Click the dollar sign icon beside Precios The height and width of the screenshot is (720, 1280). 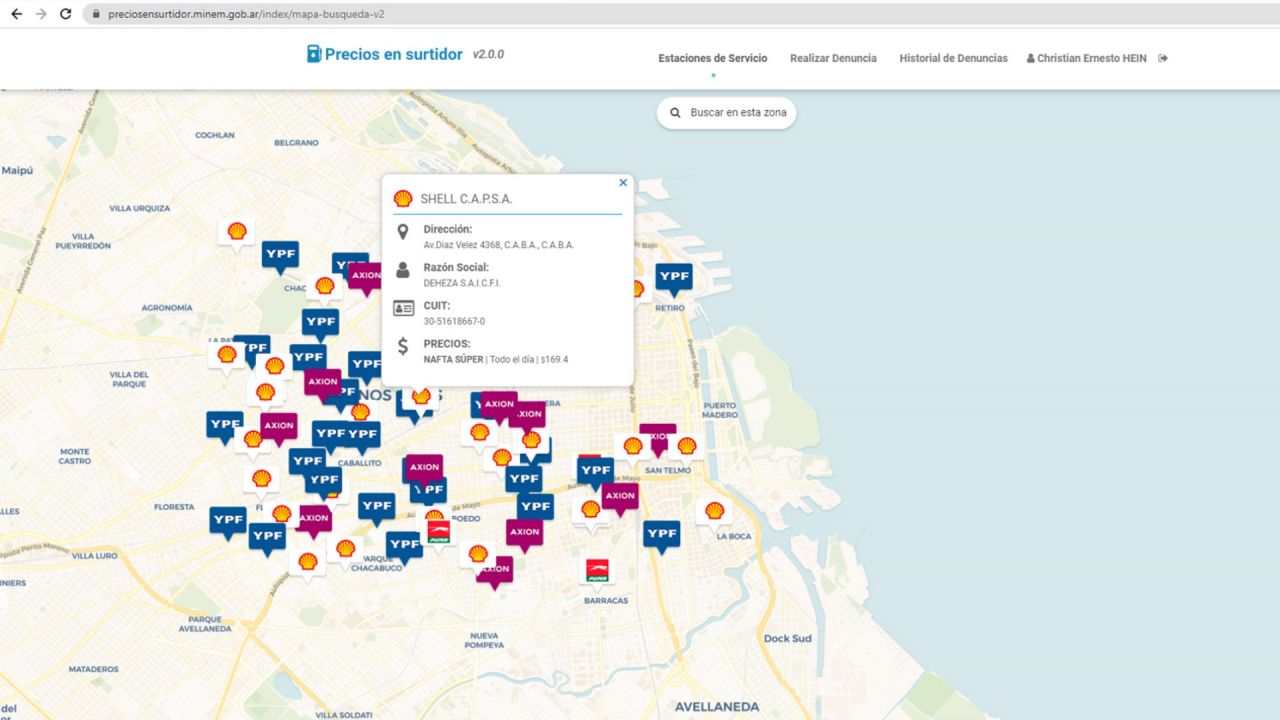[x=403, y=346]
